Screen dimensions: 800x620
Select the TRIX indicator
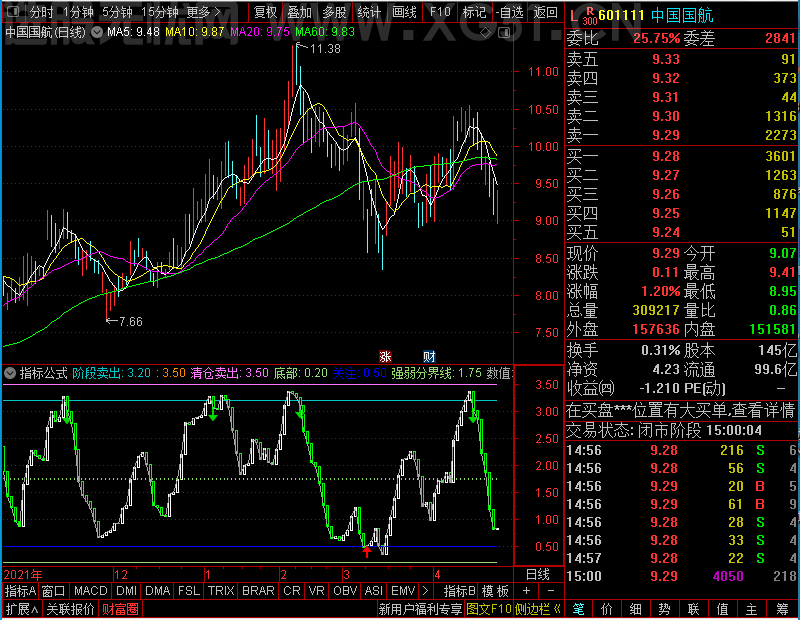click(x=221, y=591)
